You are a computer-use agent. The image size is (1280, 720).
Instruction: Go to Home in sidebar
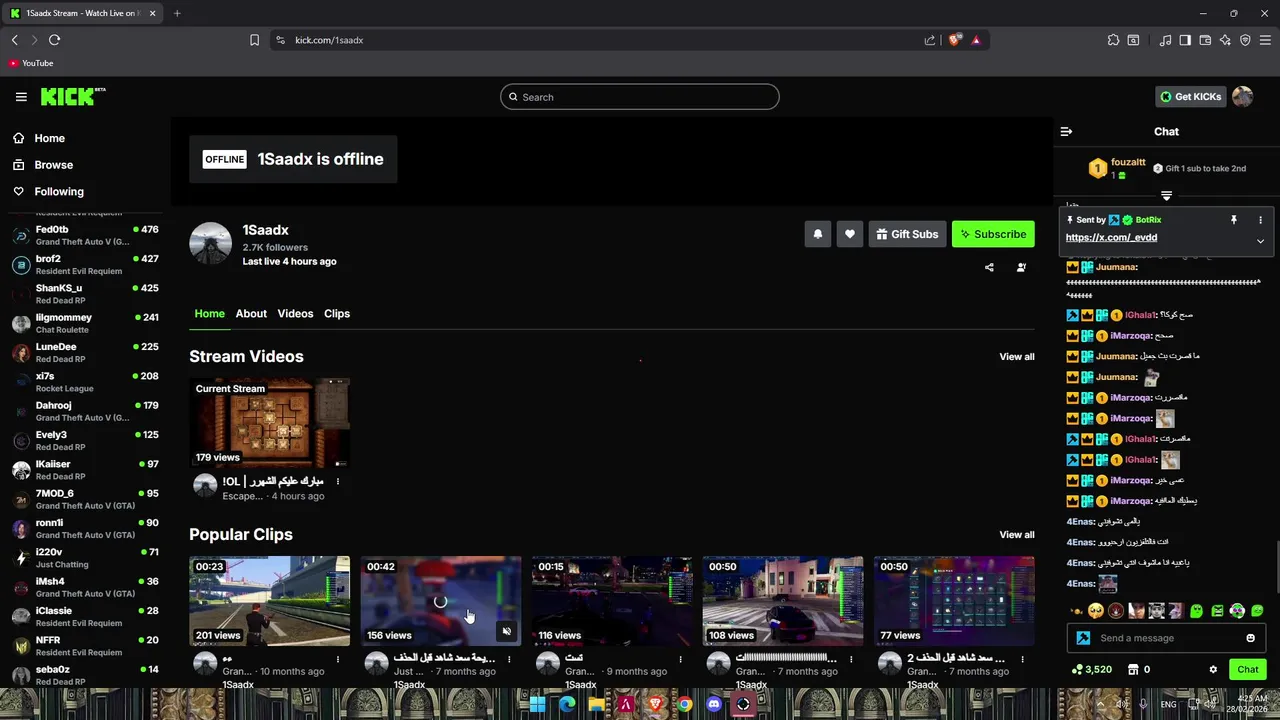(49, 138)
